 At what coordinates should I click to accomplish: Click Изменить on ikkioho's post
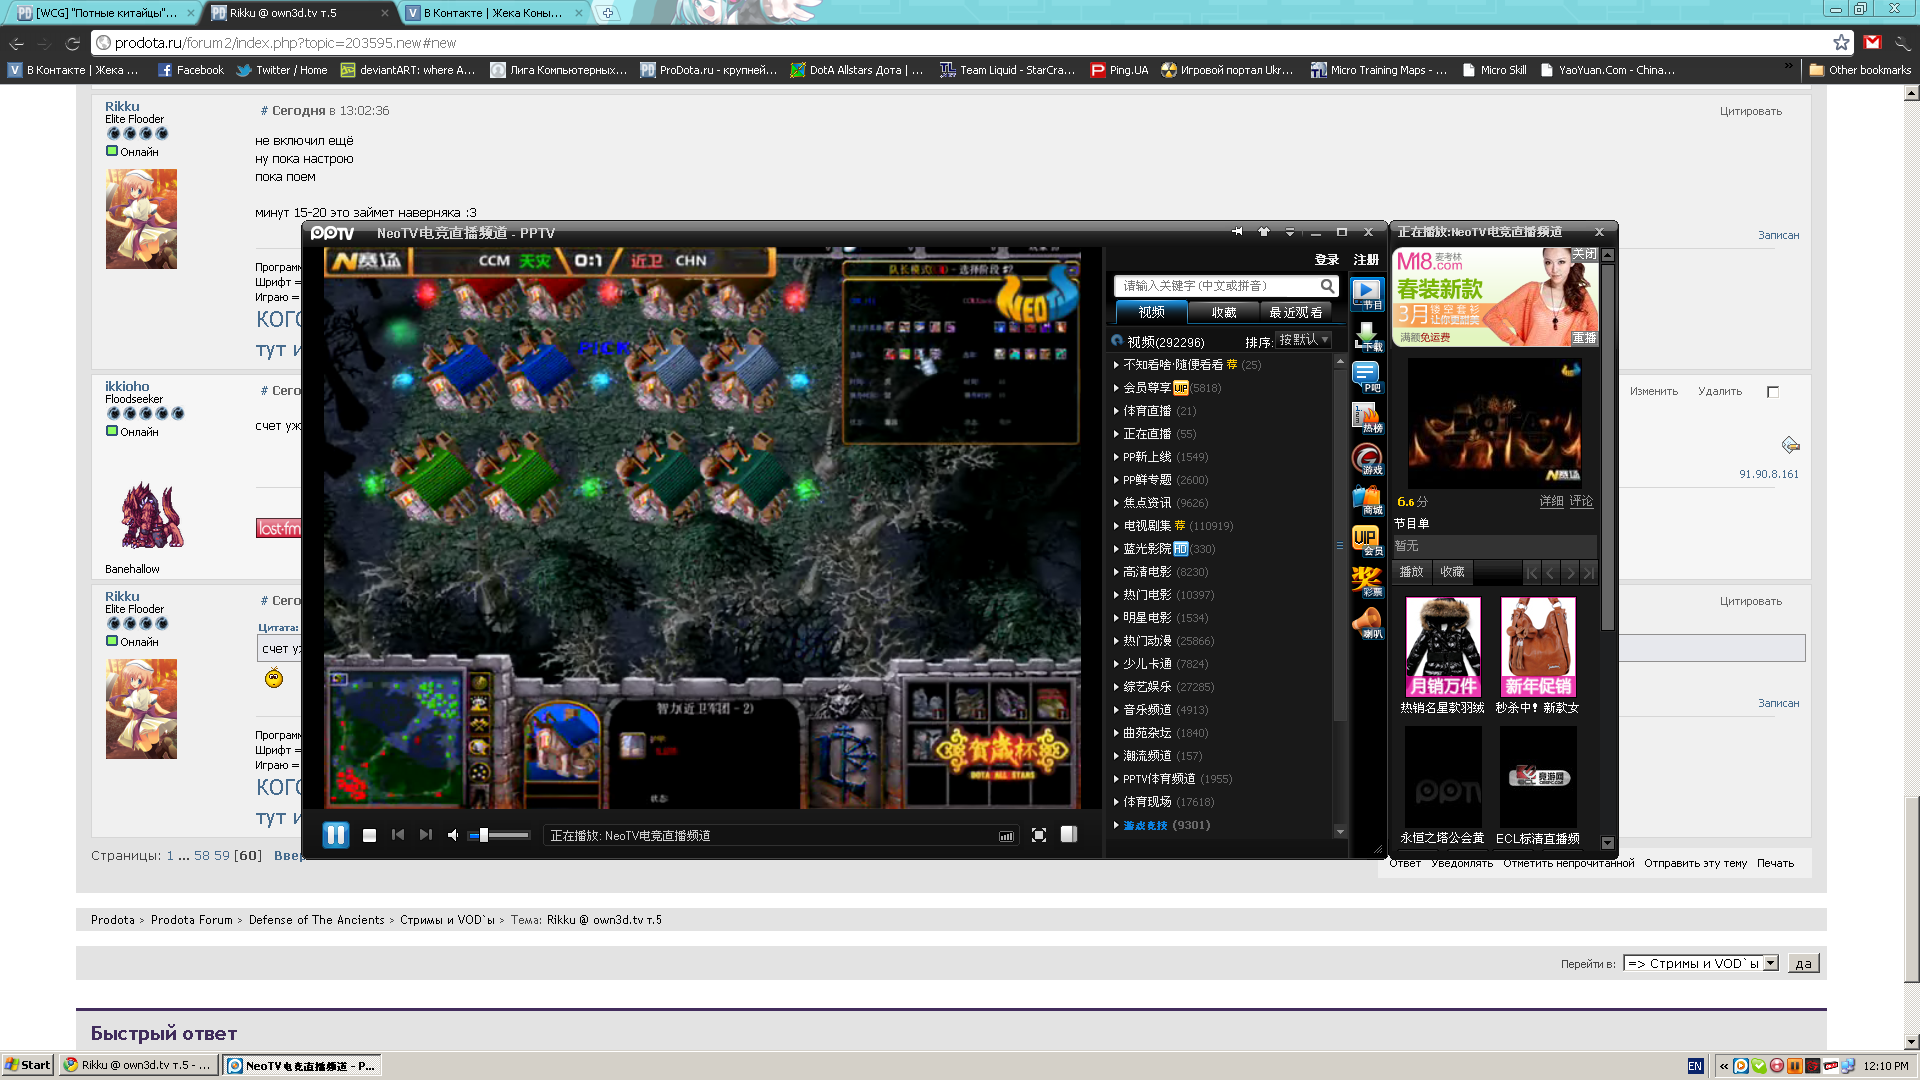coord(1654,391)
